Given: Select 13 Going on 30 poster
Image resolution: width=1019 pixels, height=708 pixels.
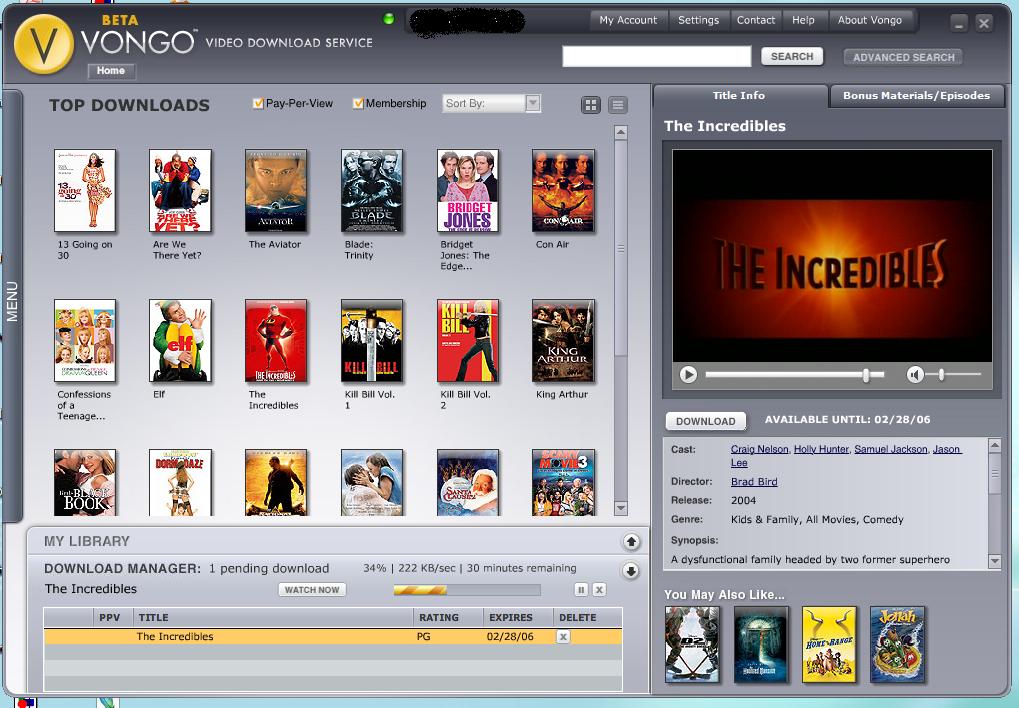Looking at the screenshot, I should pyautogui.click(x=85, y=190).
